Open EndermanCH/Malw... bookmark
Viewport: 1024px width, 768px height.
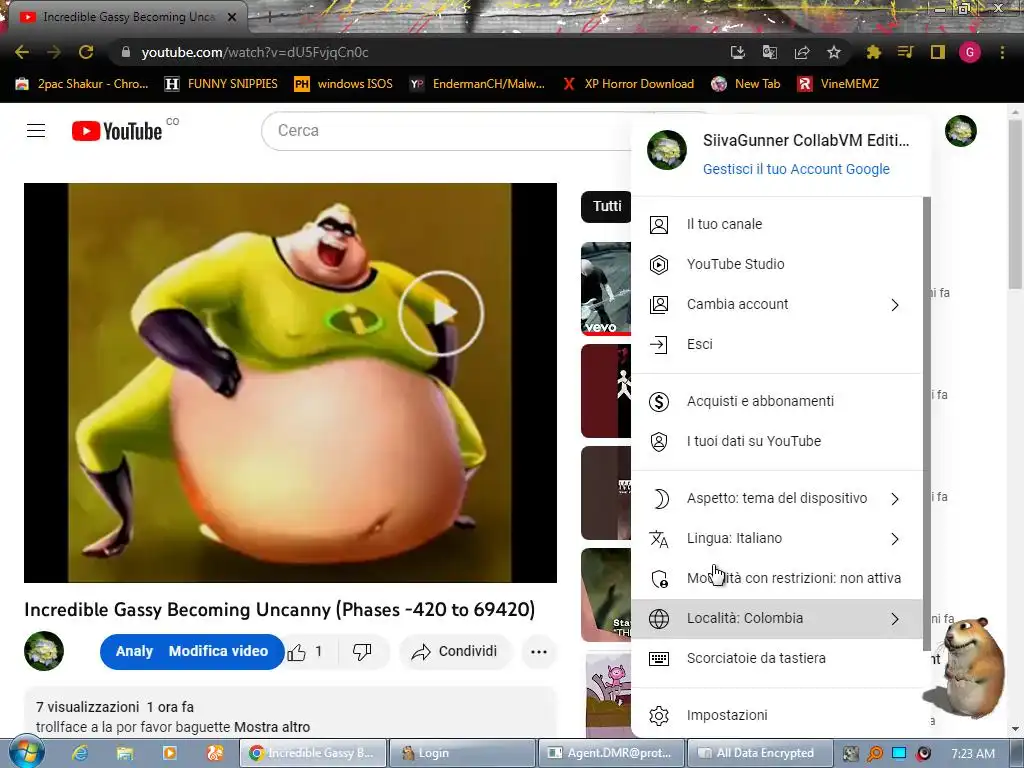477,84
